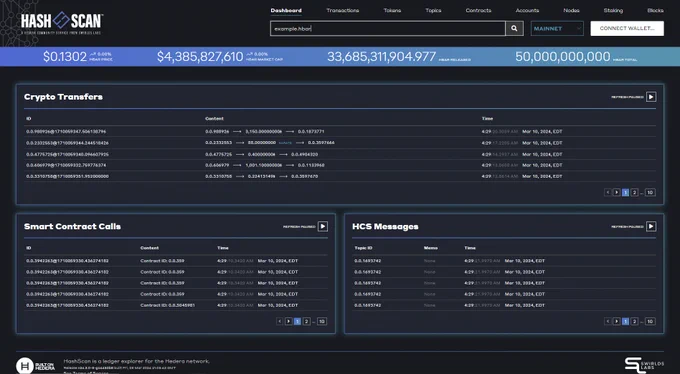Open crypto transfer ID starting 0.0.988926@
The height and width of the screenshot is (374, 680).
tap(66, 131)
